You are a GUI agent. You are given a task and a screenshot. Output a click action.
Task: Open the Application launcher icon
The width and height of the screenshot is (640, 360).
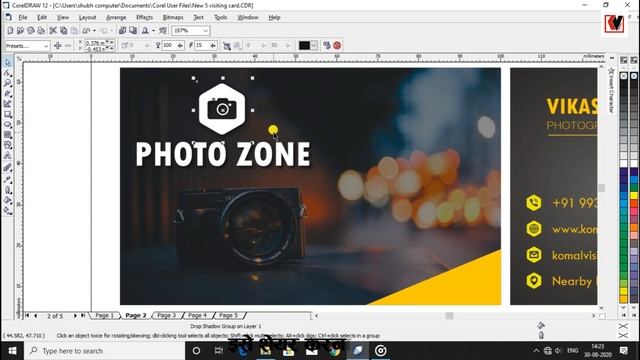click(x=145, y=31)
